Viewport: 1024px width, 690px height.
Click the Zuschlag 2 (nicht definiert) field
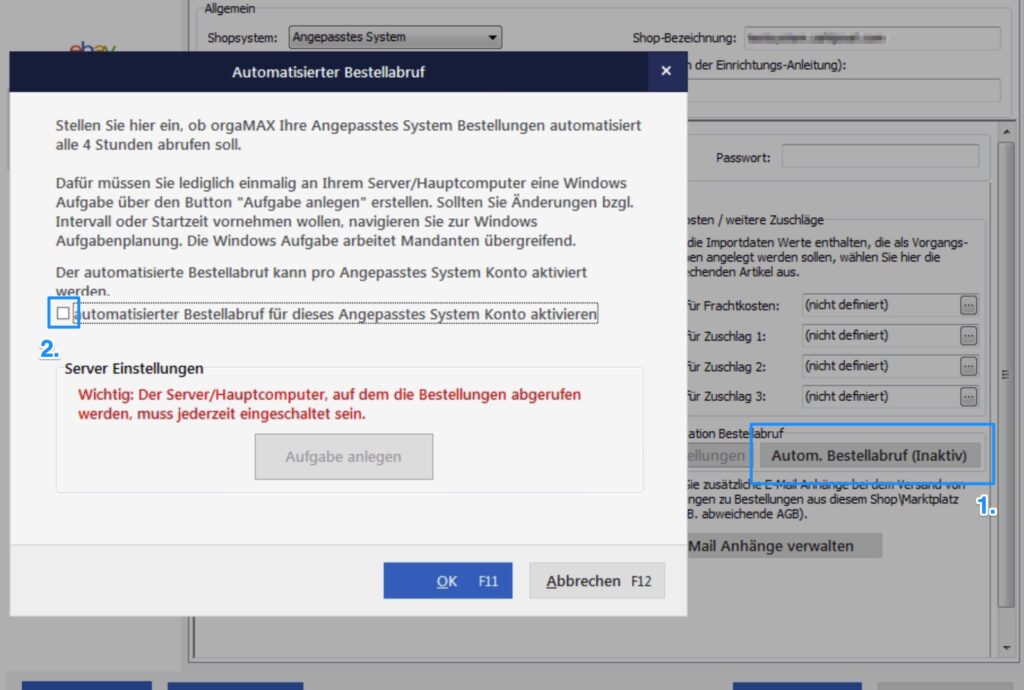click(880, 366)
